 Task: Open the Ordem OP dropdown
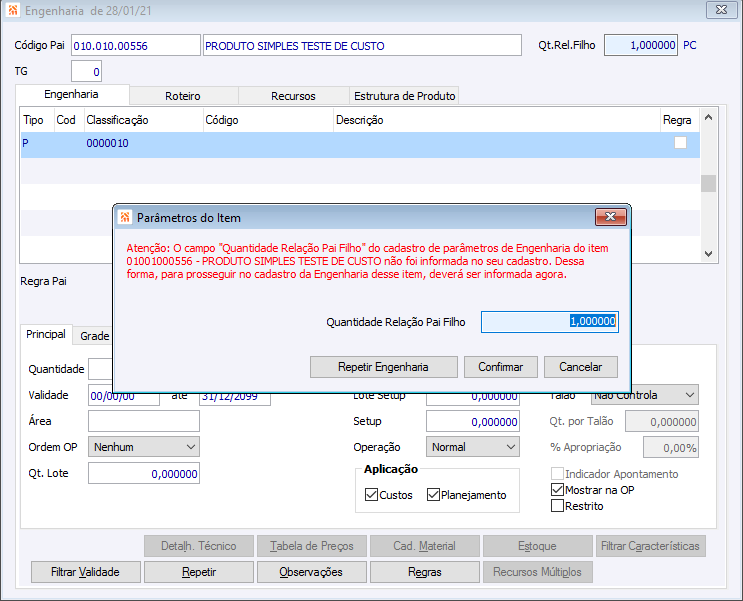click(144, 447)
